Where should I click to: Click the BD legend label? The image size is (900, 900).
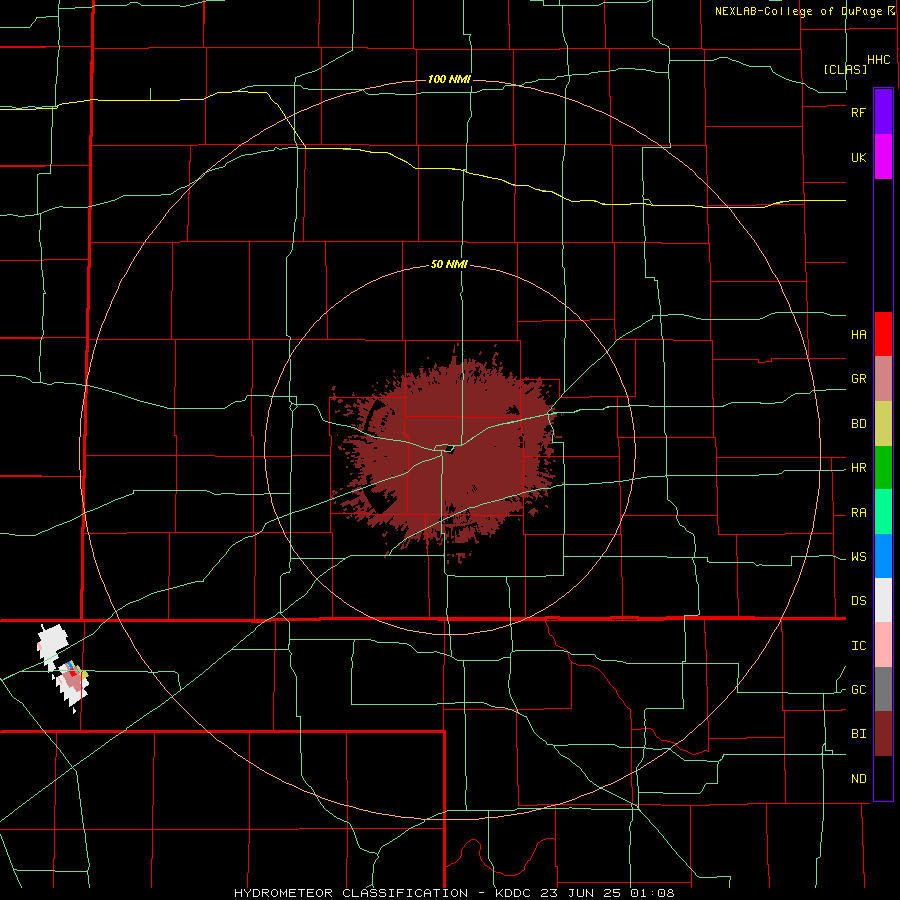point(859,424)
